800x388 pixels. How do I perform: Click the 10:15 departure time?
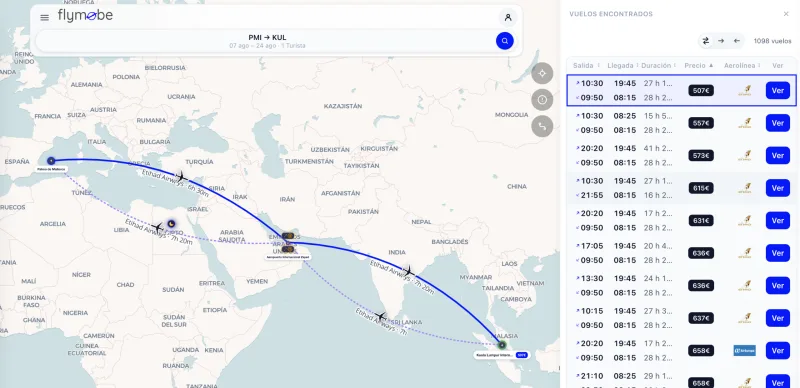coord(592,311)
